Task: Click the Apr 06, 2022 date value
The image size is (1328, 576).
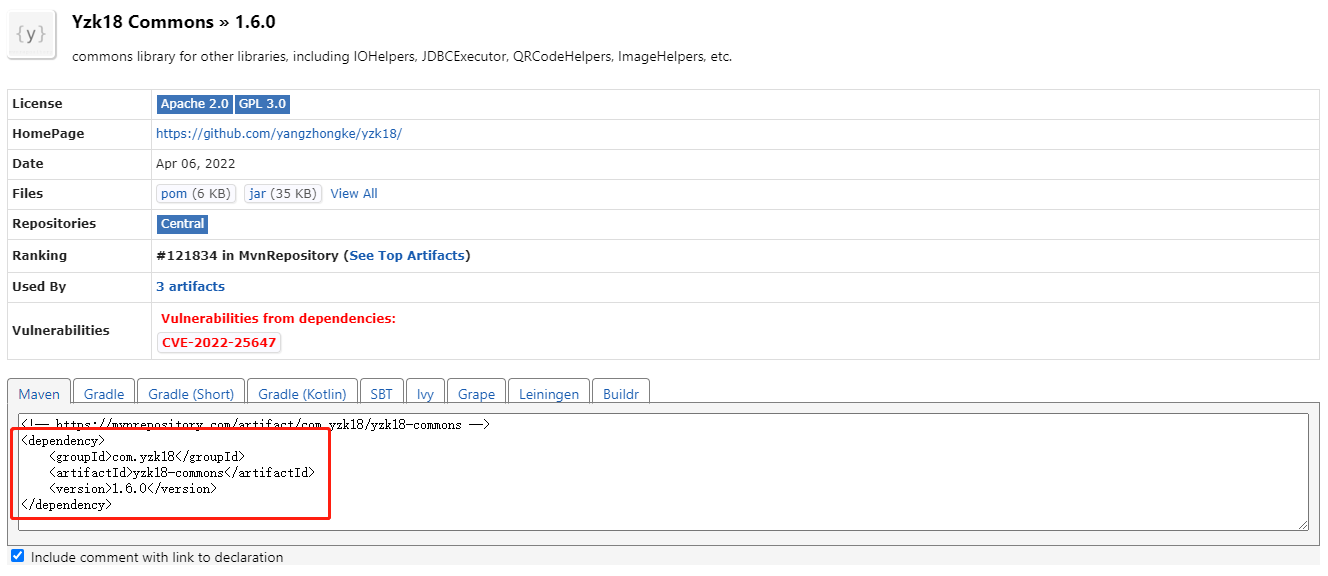Action: pos(196,164)
